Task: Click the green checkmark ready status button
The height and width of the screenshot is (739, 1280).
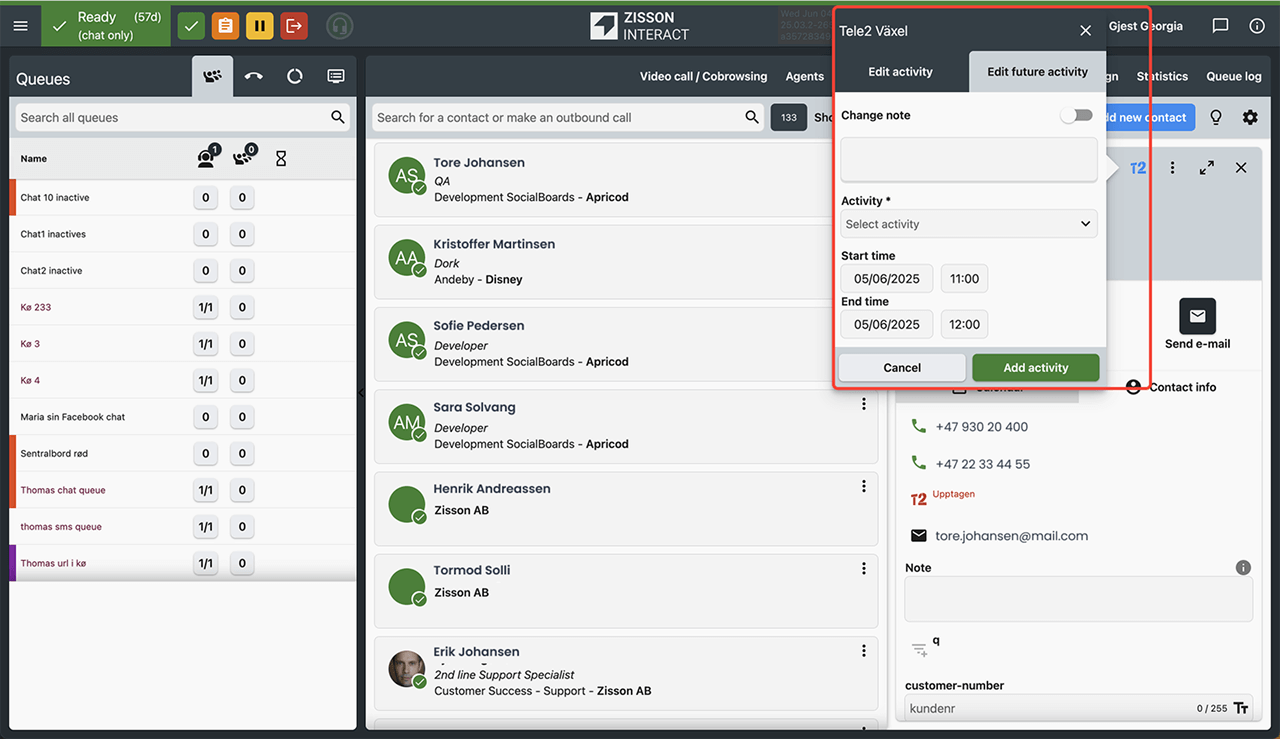Action: point(191,26)
